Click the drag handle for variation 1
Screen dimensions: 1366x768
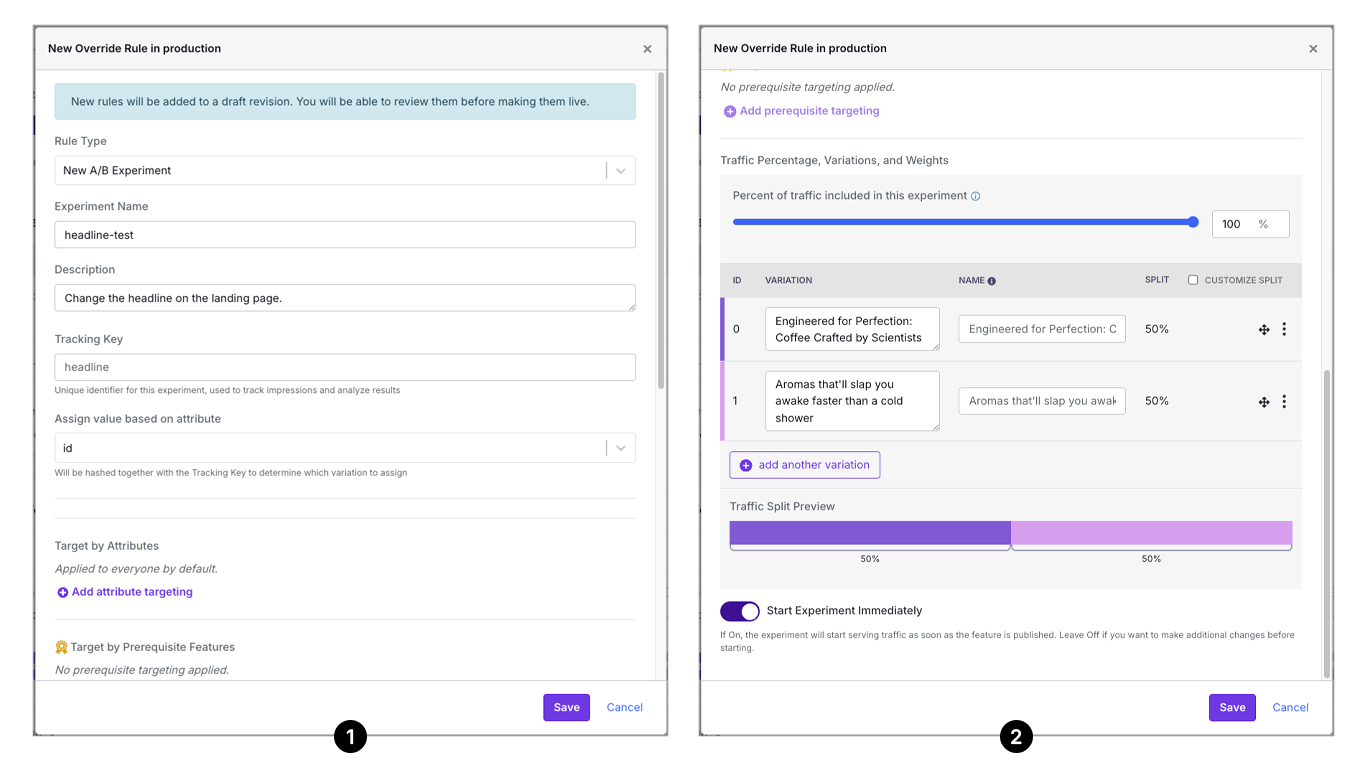[1264, 401]
